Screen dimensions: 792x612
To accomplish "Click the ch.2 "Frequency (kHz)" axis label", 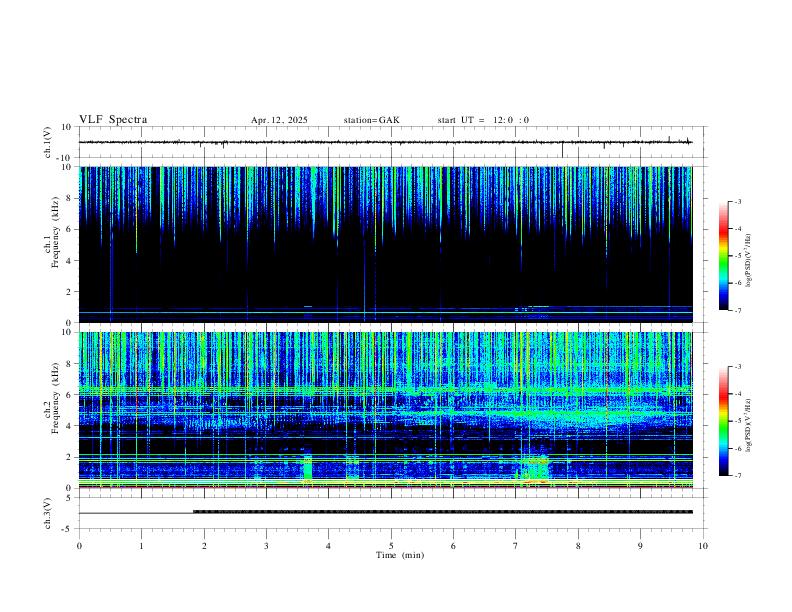I will tap(55, 398).
